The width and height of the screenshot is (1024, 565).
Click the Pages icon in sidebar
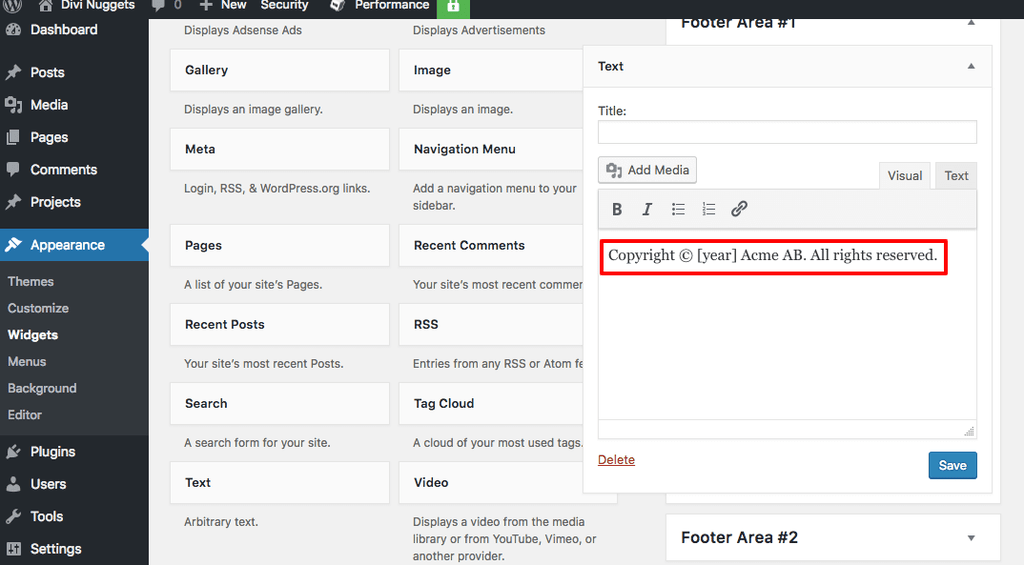tap(13, 137)
